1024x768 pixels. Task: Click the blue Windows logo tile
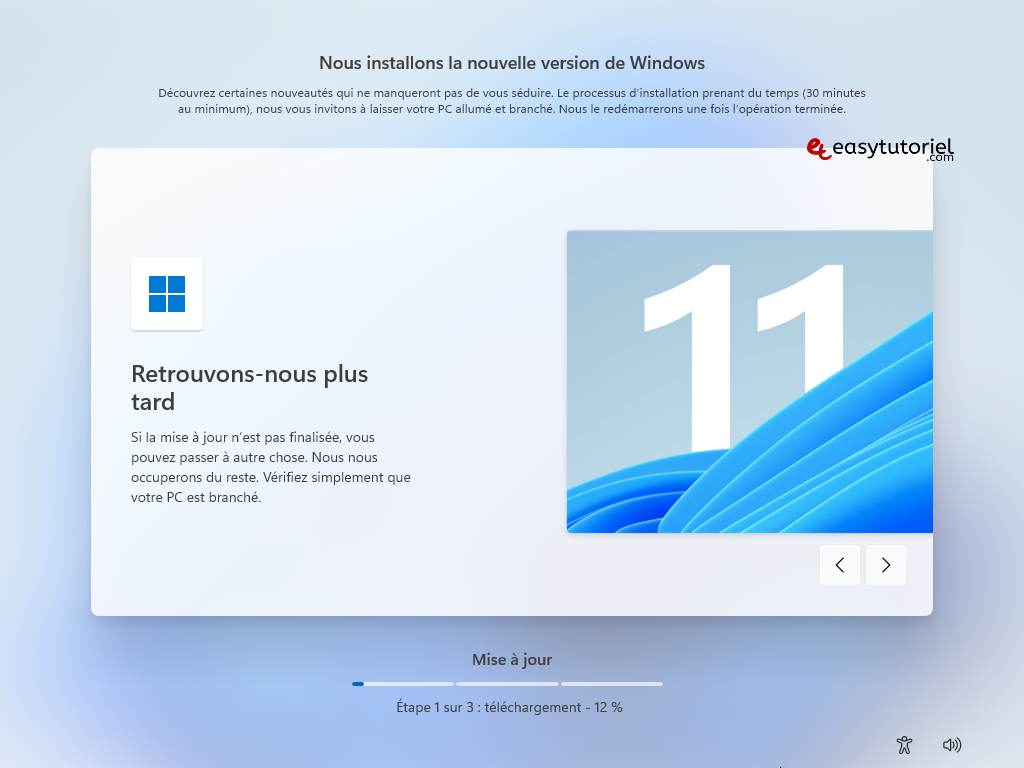167,294
